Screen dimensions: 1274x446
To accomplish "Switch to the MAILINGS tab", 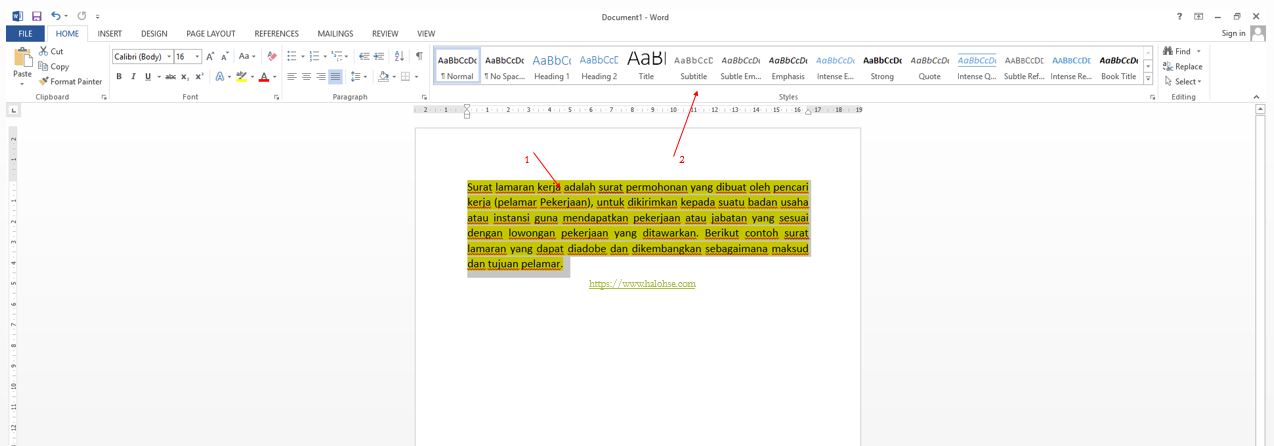I will pyautogui.click(x=335, y=34).
